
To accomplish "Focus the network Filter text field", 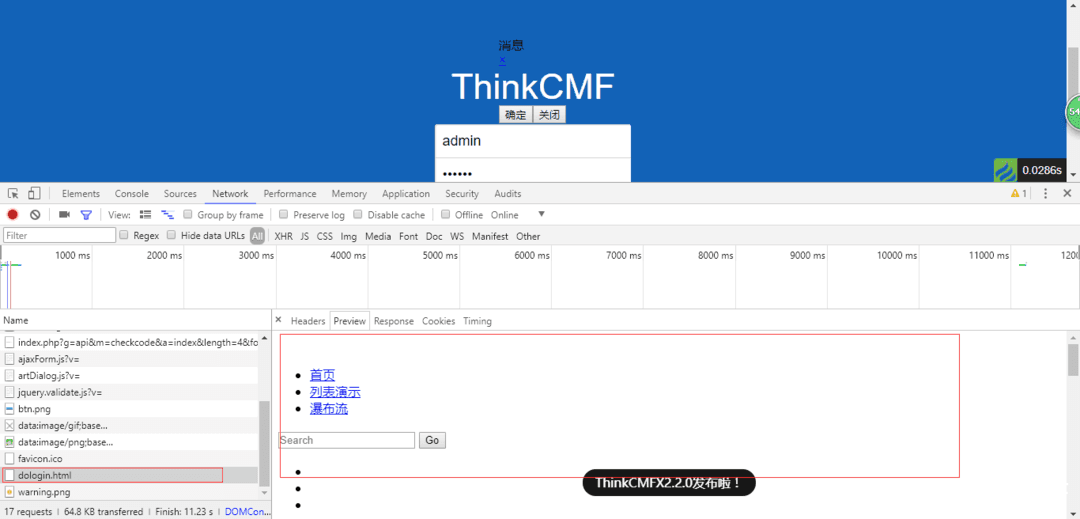I will [x=59, y=235].
